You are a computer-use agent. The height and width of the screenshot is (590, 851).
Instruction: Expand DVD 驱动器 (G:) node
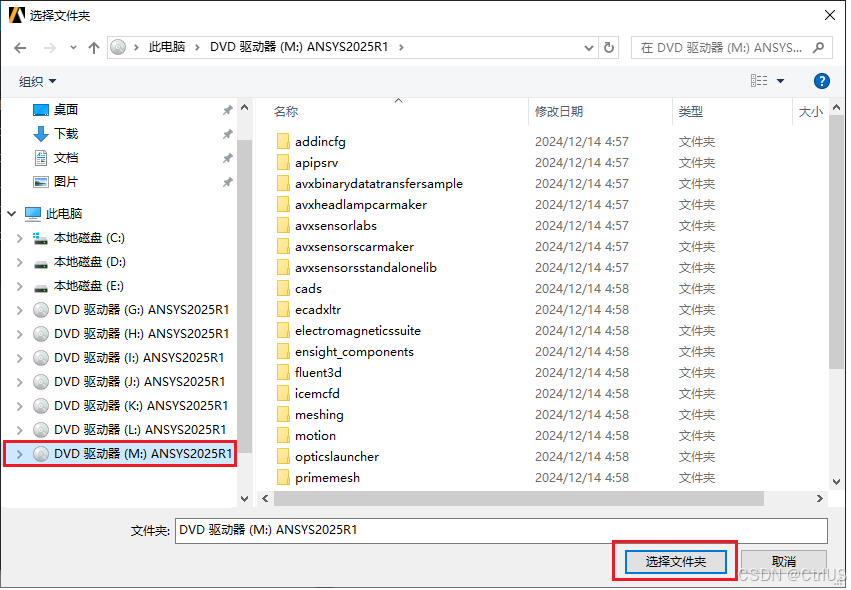tap(20, 310)
